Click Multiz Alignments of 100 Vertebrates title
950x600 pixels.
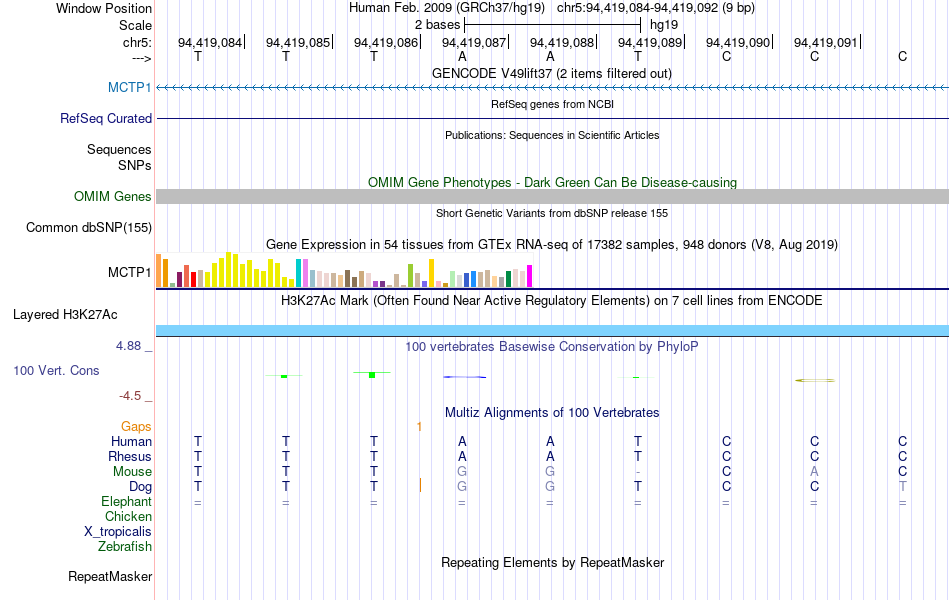(x=552, y=413)
